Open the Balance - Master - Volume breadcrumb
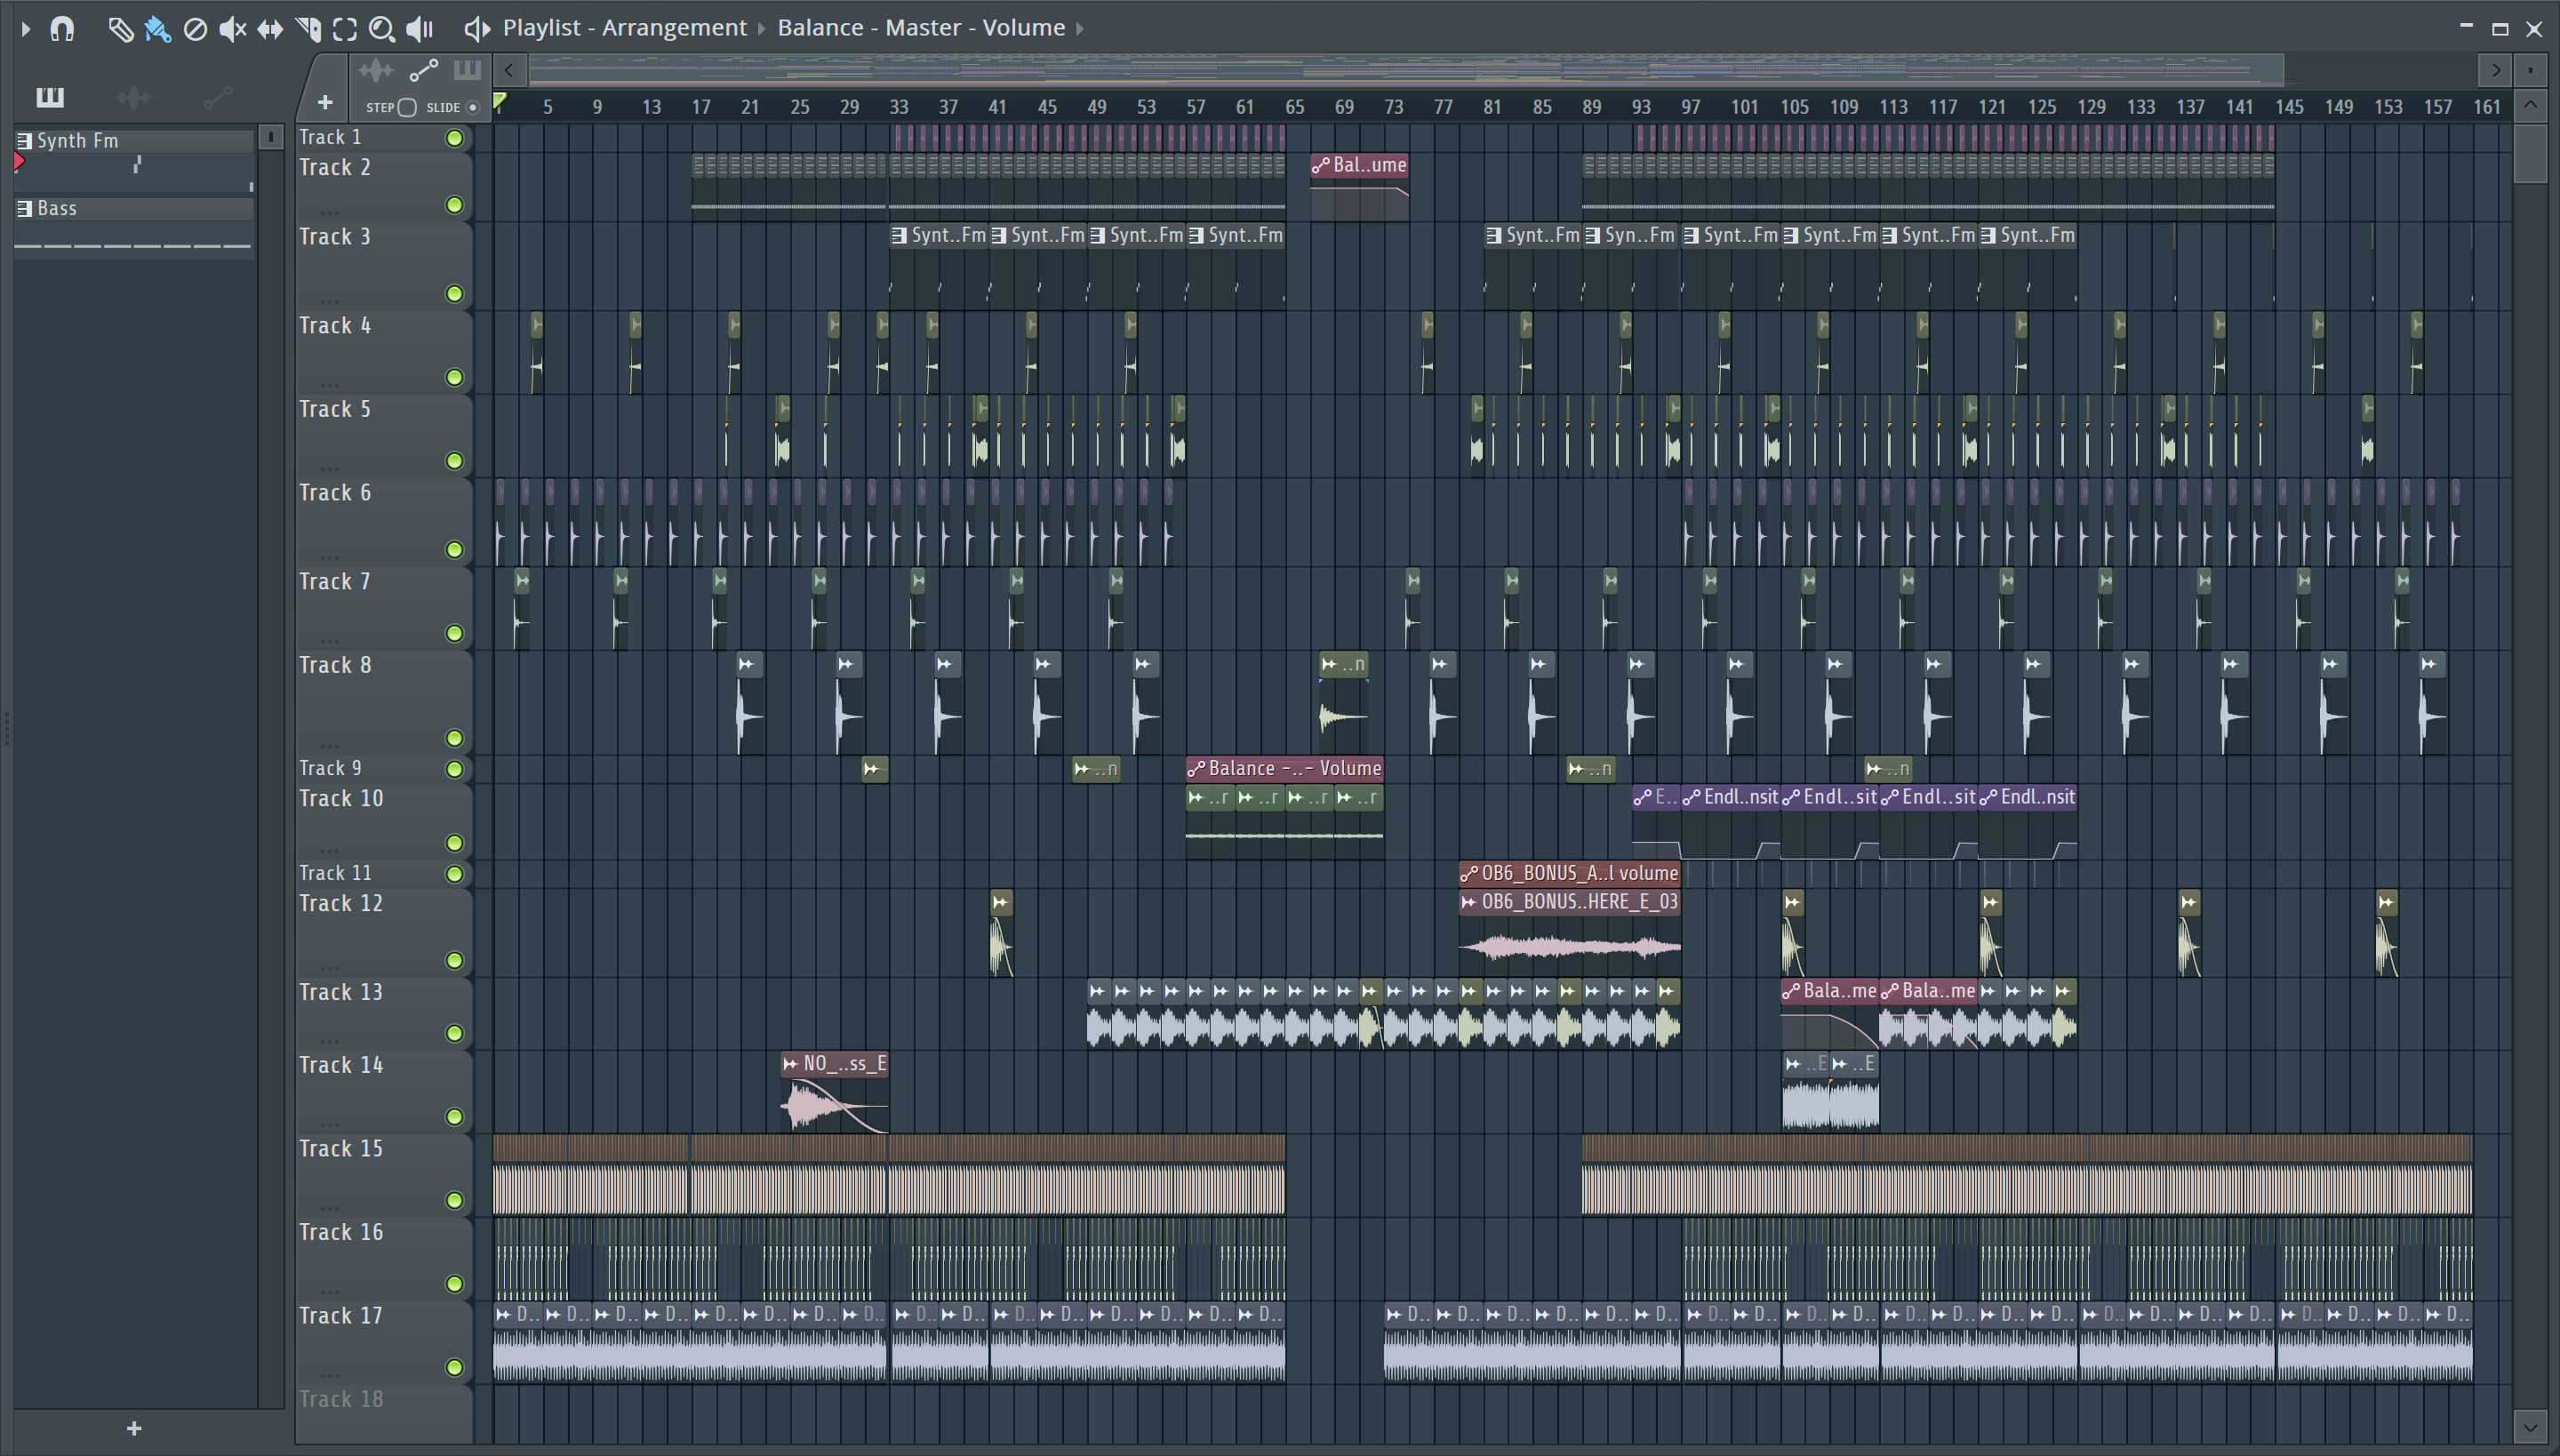This screenshot has width=2560, height=1456. pos(921,28)
